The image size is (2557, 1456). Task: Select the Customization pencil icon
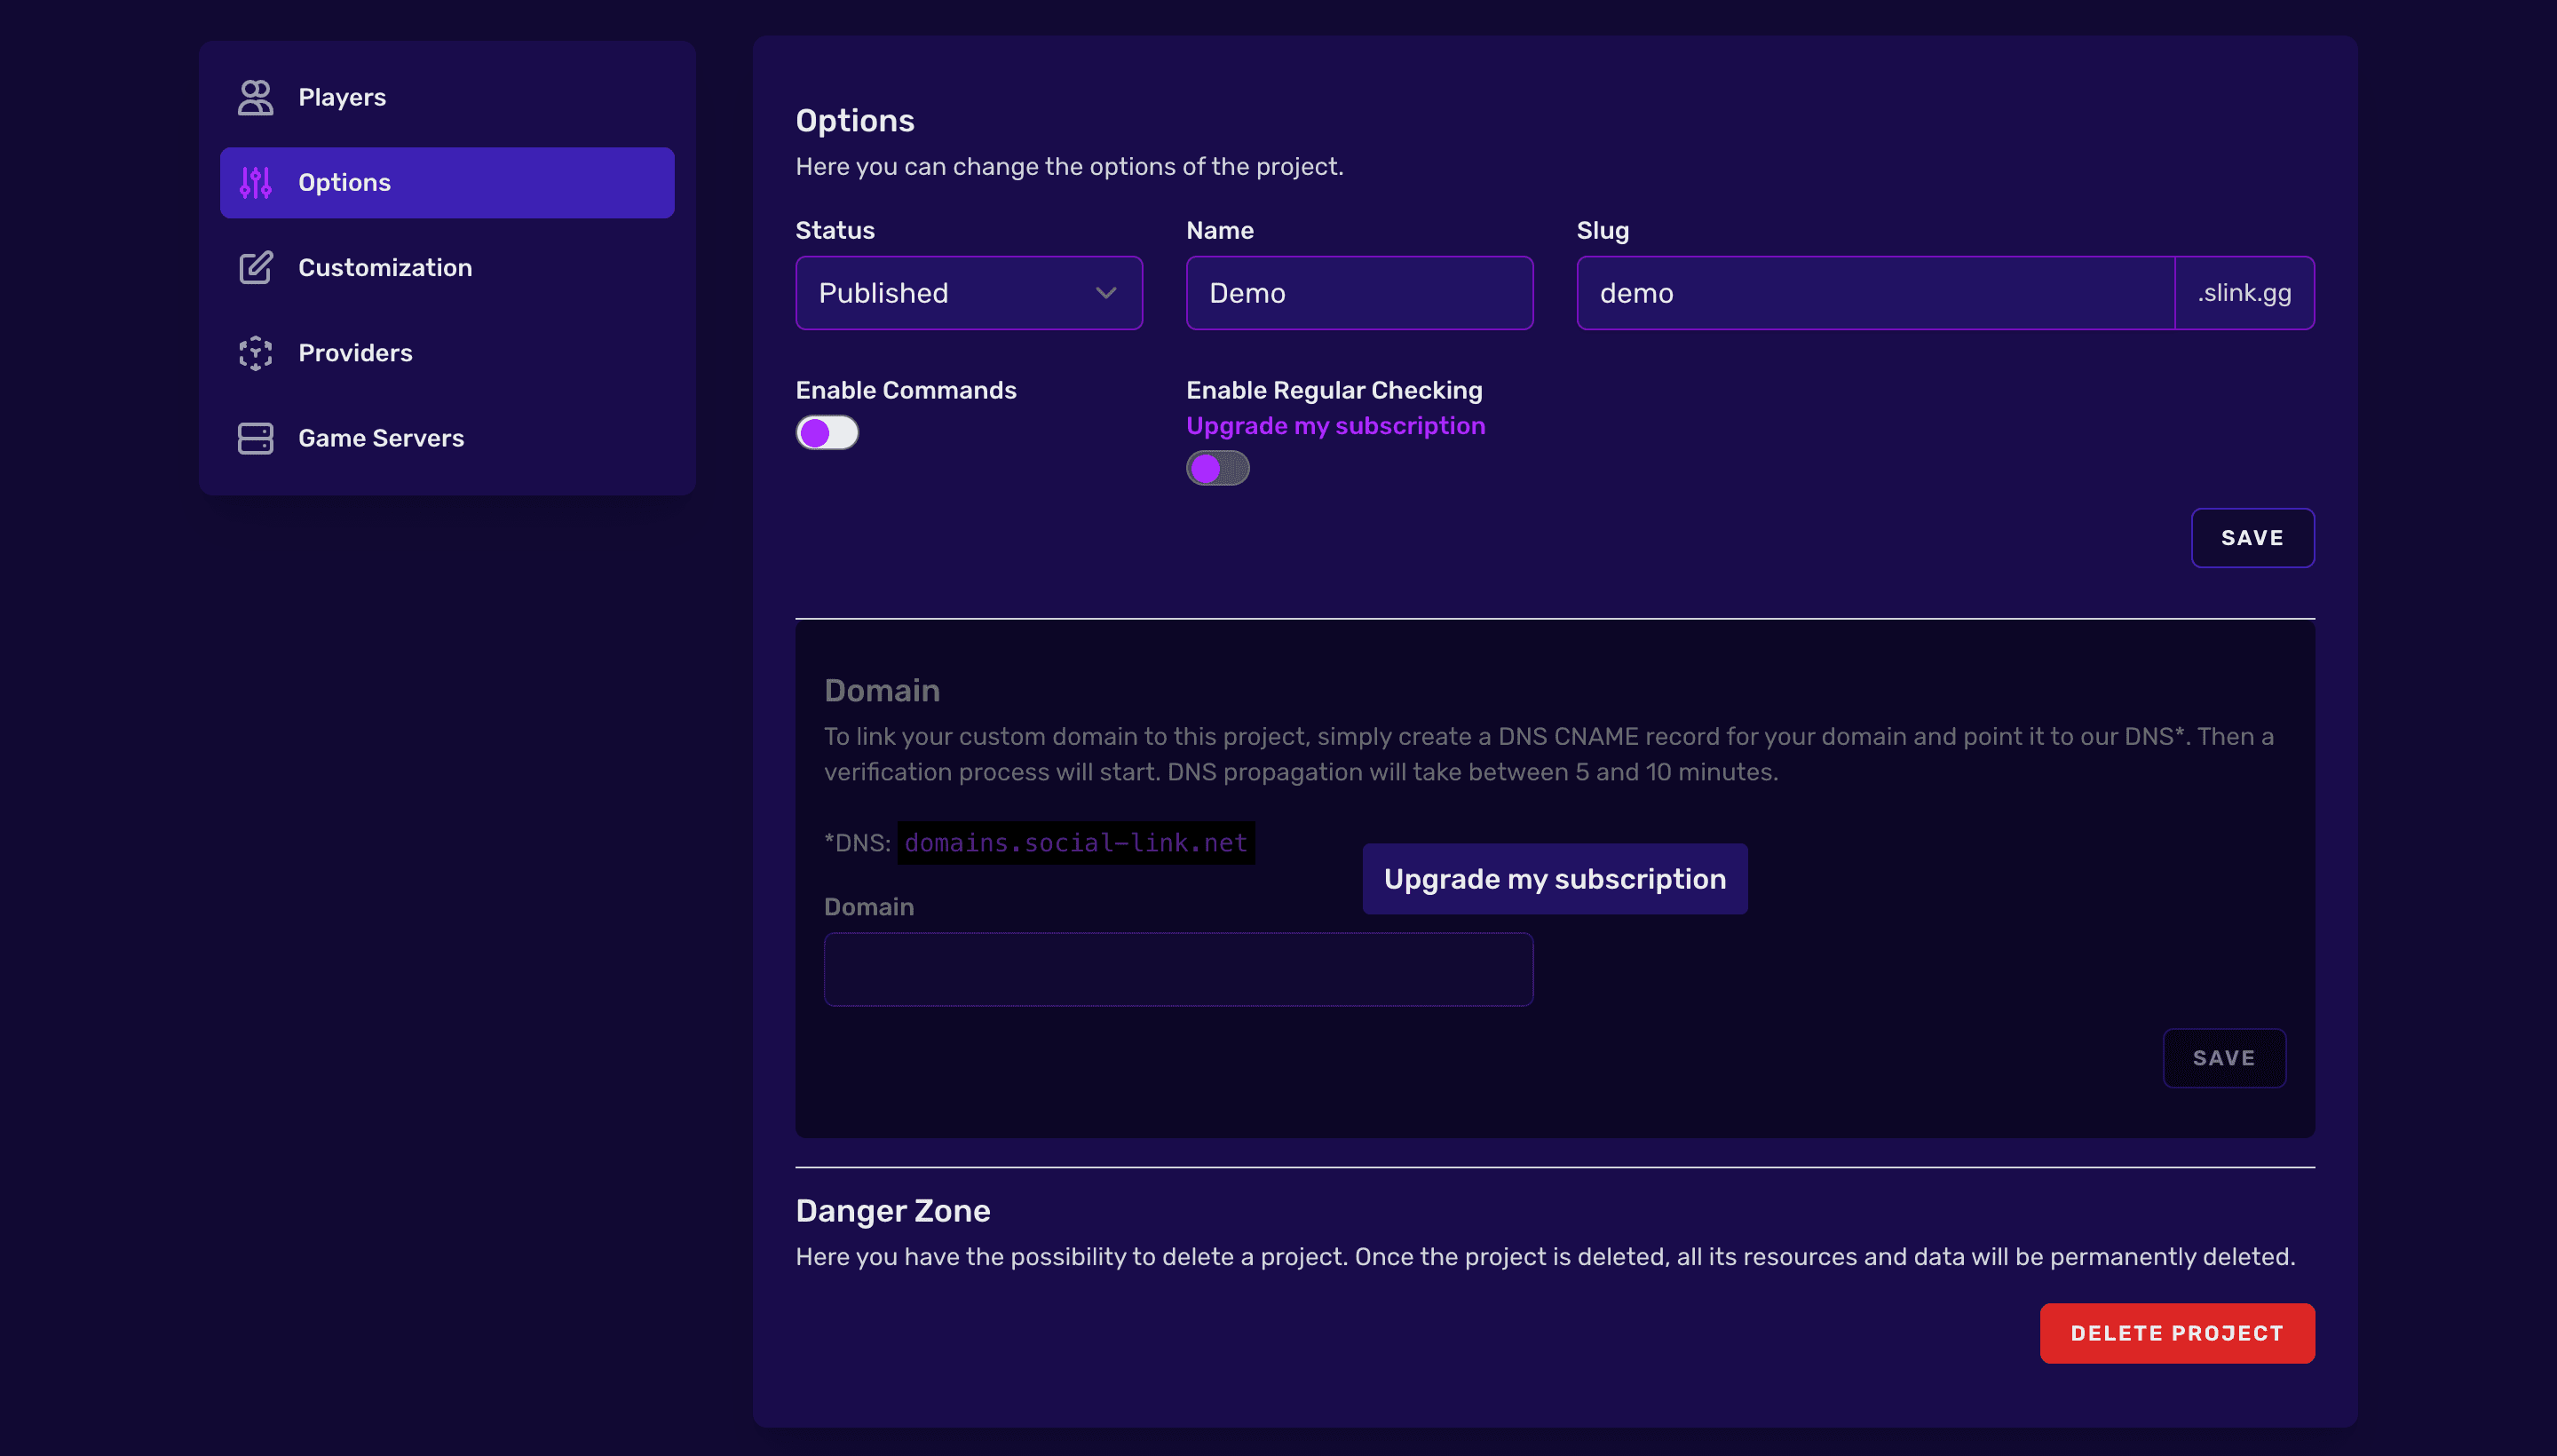pyautogui.click(x=256, y=267)
